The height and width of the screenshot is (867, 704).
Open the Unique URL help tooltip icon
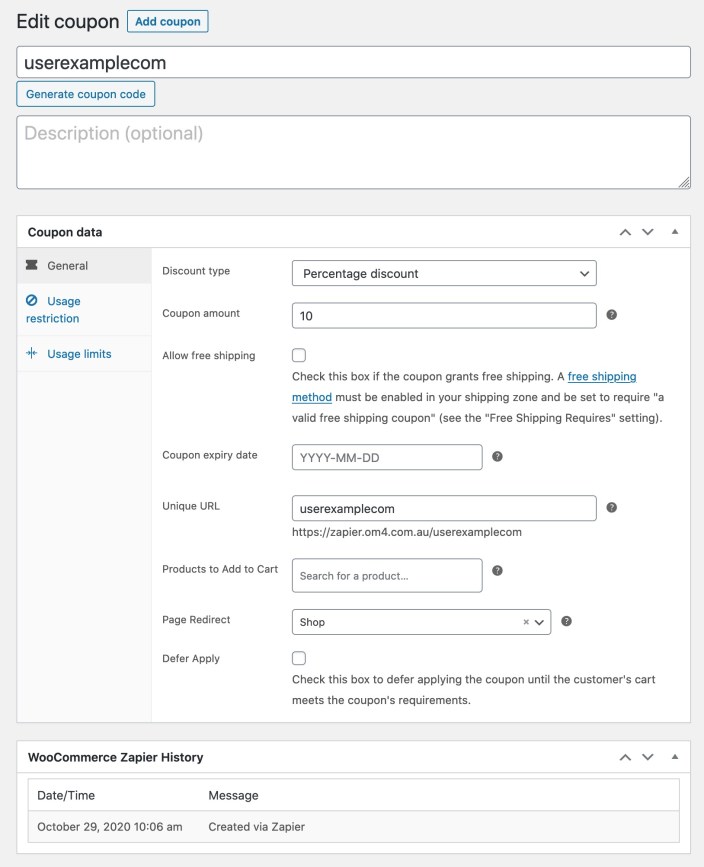click(612, 507)
